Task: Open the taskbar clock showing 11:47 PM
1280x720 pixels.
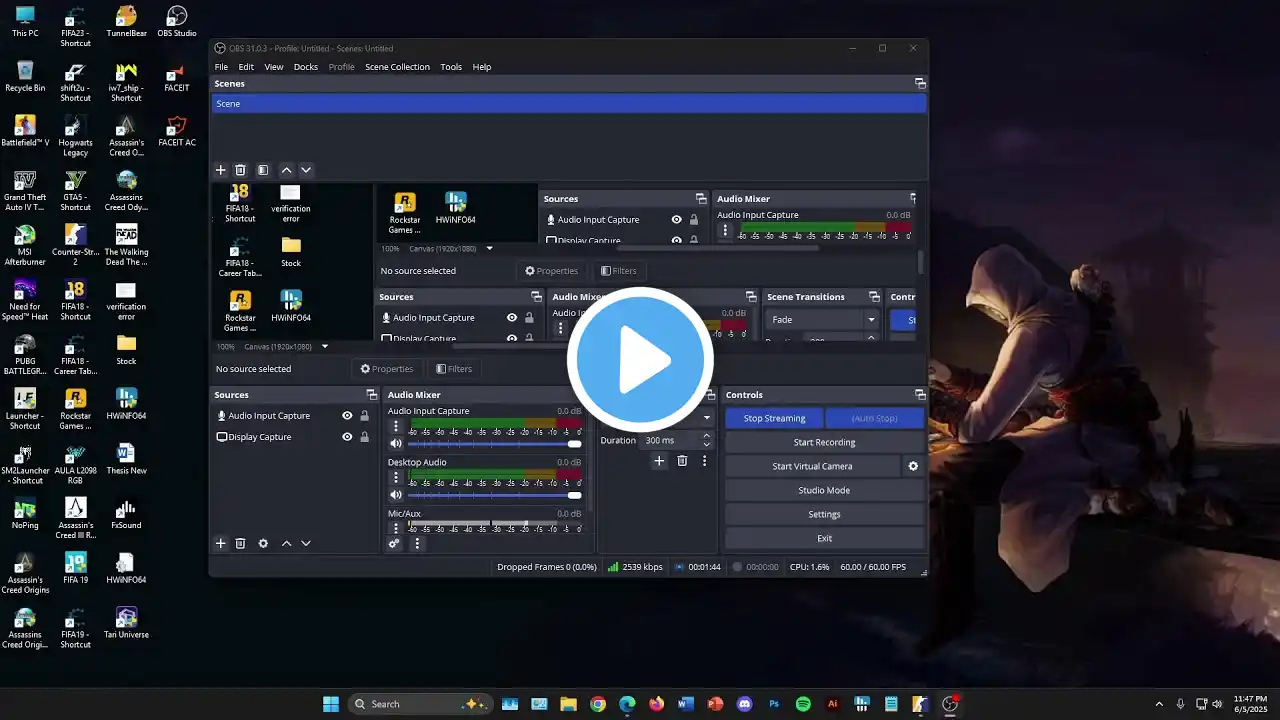Action: click(1250, 704)
